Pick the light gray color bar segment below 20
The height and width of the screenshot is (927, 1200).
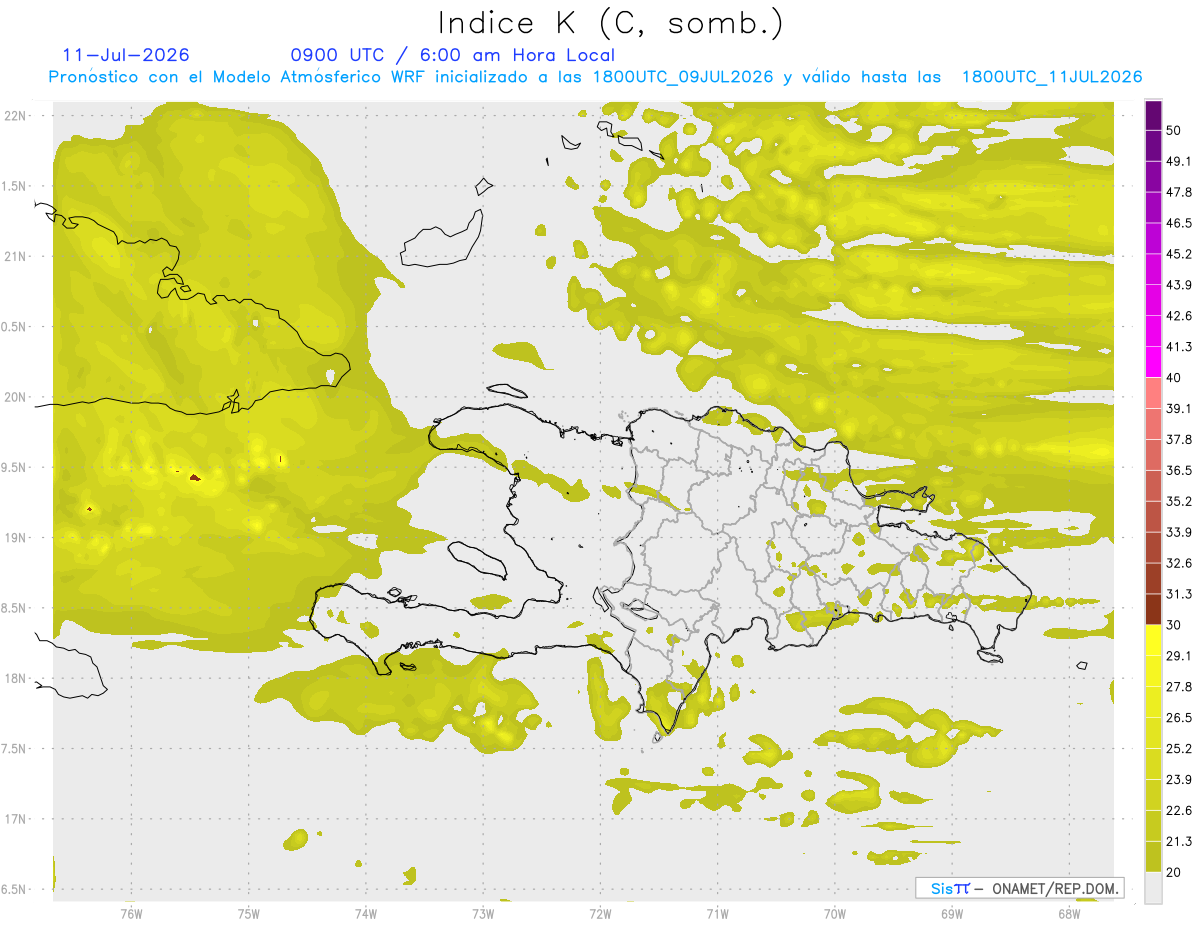[x=1153, y=888]
